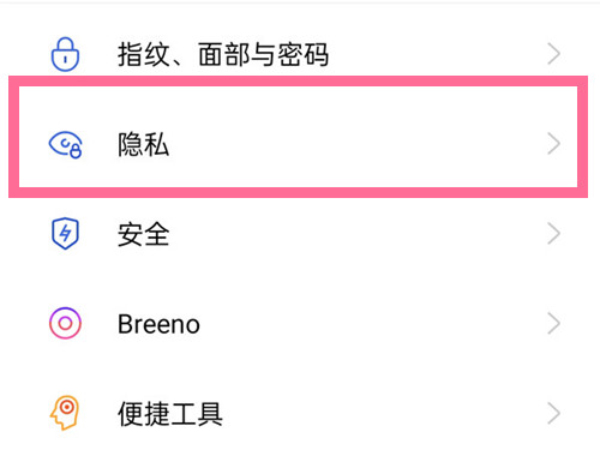The width and height of the screenshot is (600, 450).
Task: Expand chevron beside 隐私
Action: pyautogui.click(x=554, y=145)
